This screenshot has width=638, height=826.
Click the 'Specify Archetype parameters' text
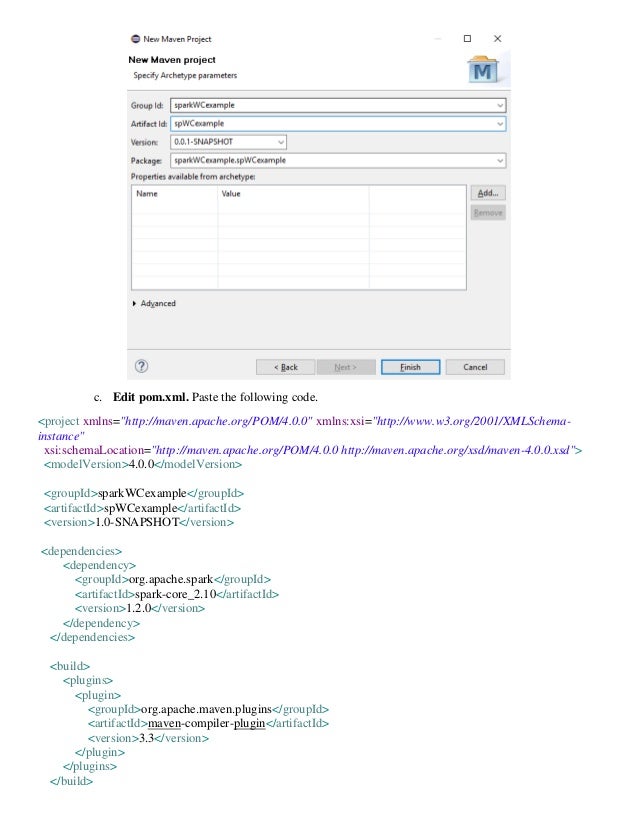pyautogui.click(x=185, y=75)
